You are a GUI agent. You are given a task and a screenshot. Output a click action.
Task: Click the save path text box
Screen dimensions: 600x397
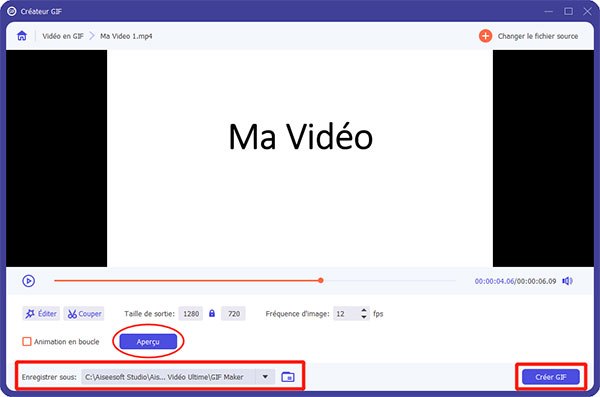168,377
